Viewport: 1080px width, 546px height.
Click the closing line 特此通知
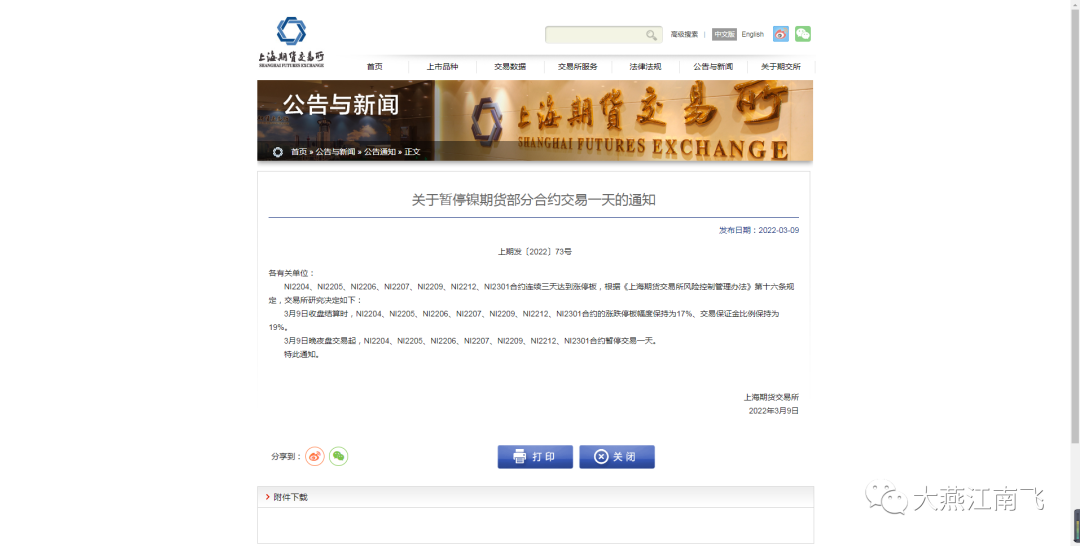pos(302,355)
